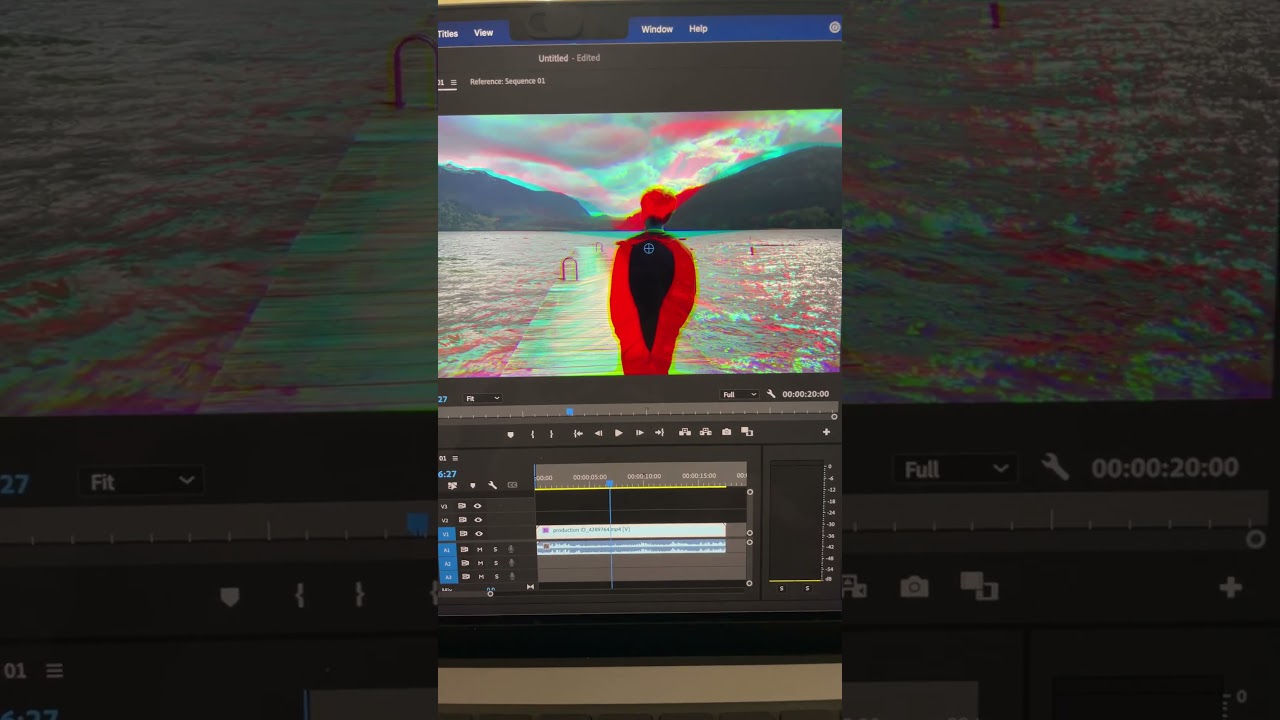Mute audio track A3
Image resolution: width=1280 pixels, height=720 pixels.
tap(480, 576)
